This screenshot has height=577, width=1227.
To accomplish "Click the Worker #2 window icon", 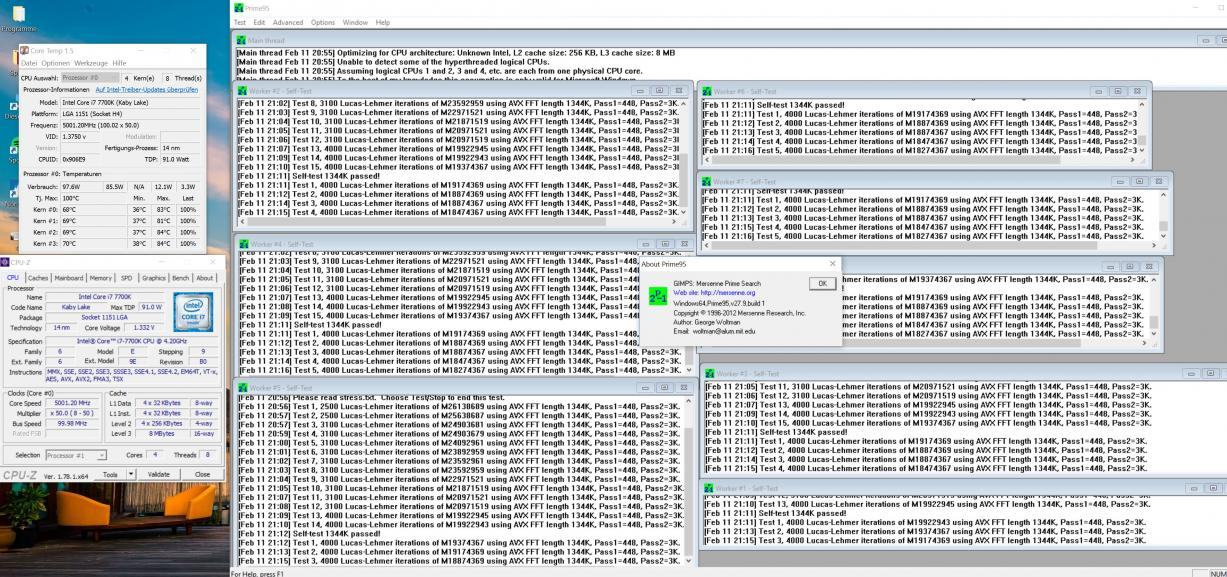I will coord(242,90).
